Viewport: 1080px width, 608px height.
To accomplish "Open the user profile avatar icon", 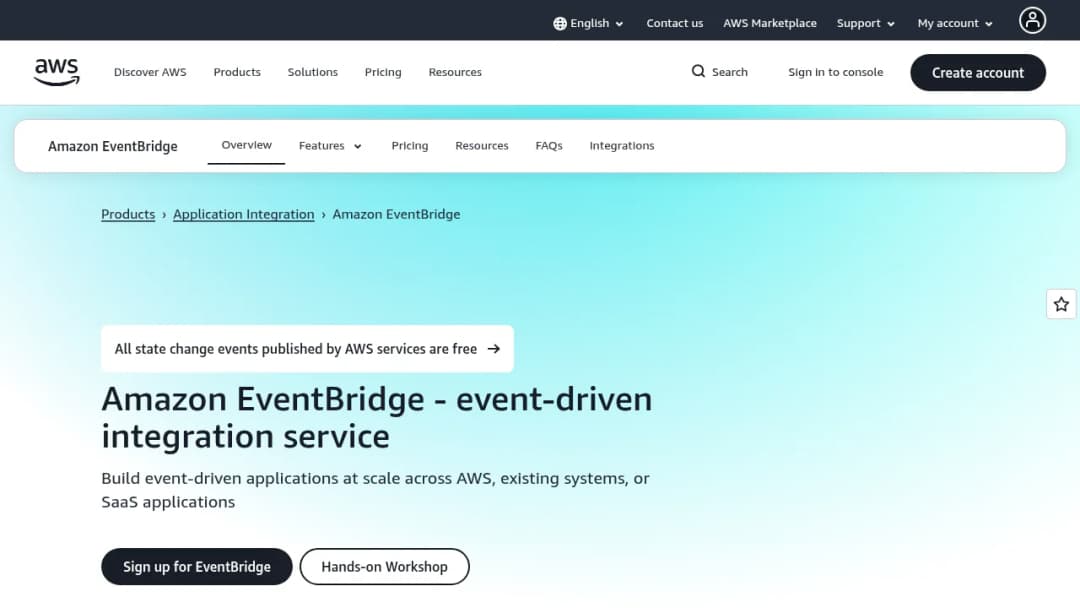I will click(x=1032, y=21).
